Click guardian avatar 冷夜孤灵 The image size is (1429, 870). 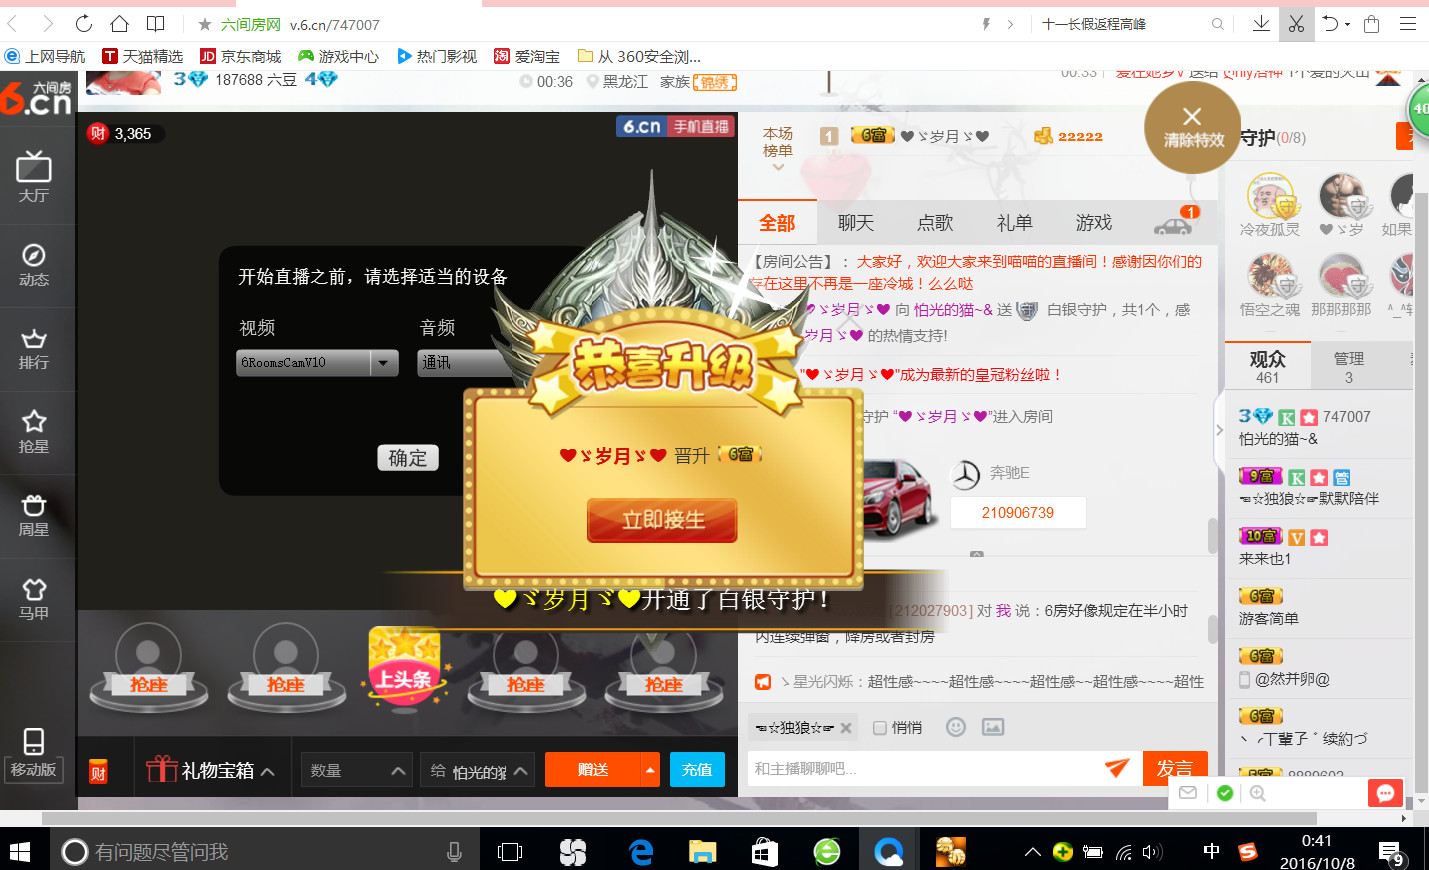tap(1270, 197)
